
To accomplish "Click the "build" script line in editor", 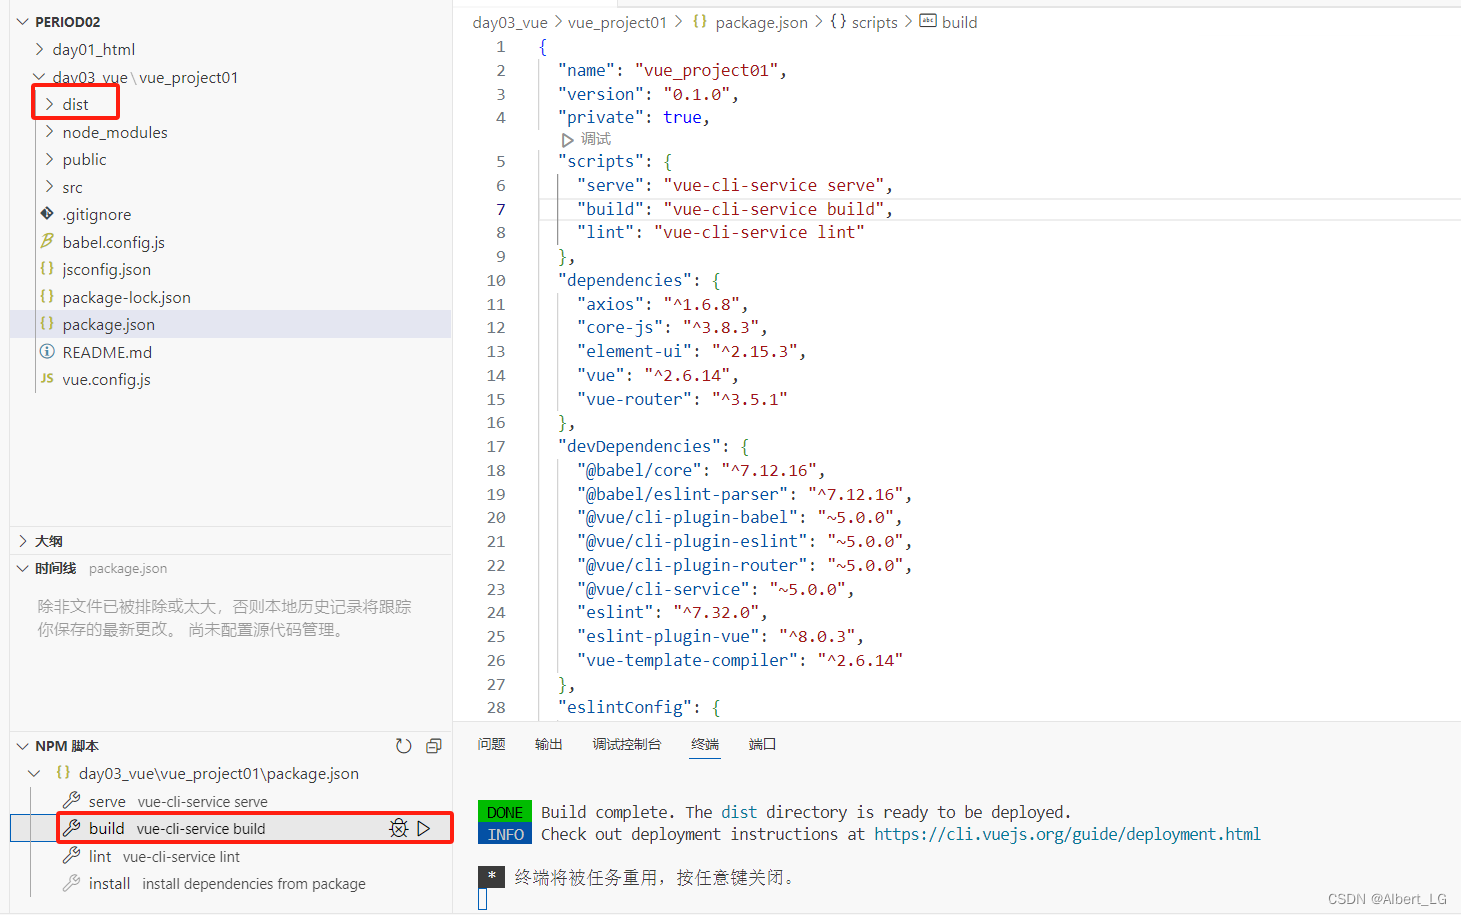I will pos(735,209).
